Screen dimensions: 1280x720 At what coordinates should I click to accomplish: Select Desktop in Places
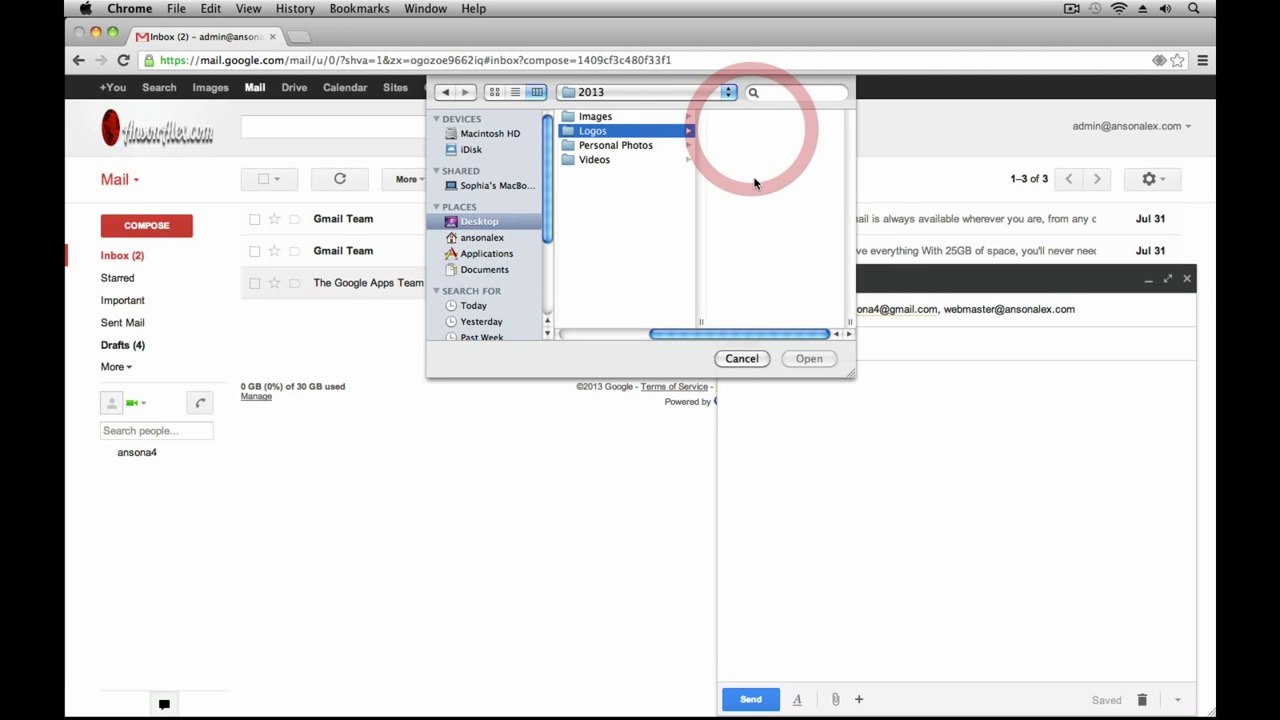pyautogui.click(x=484, y=221)
